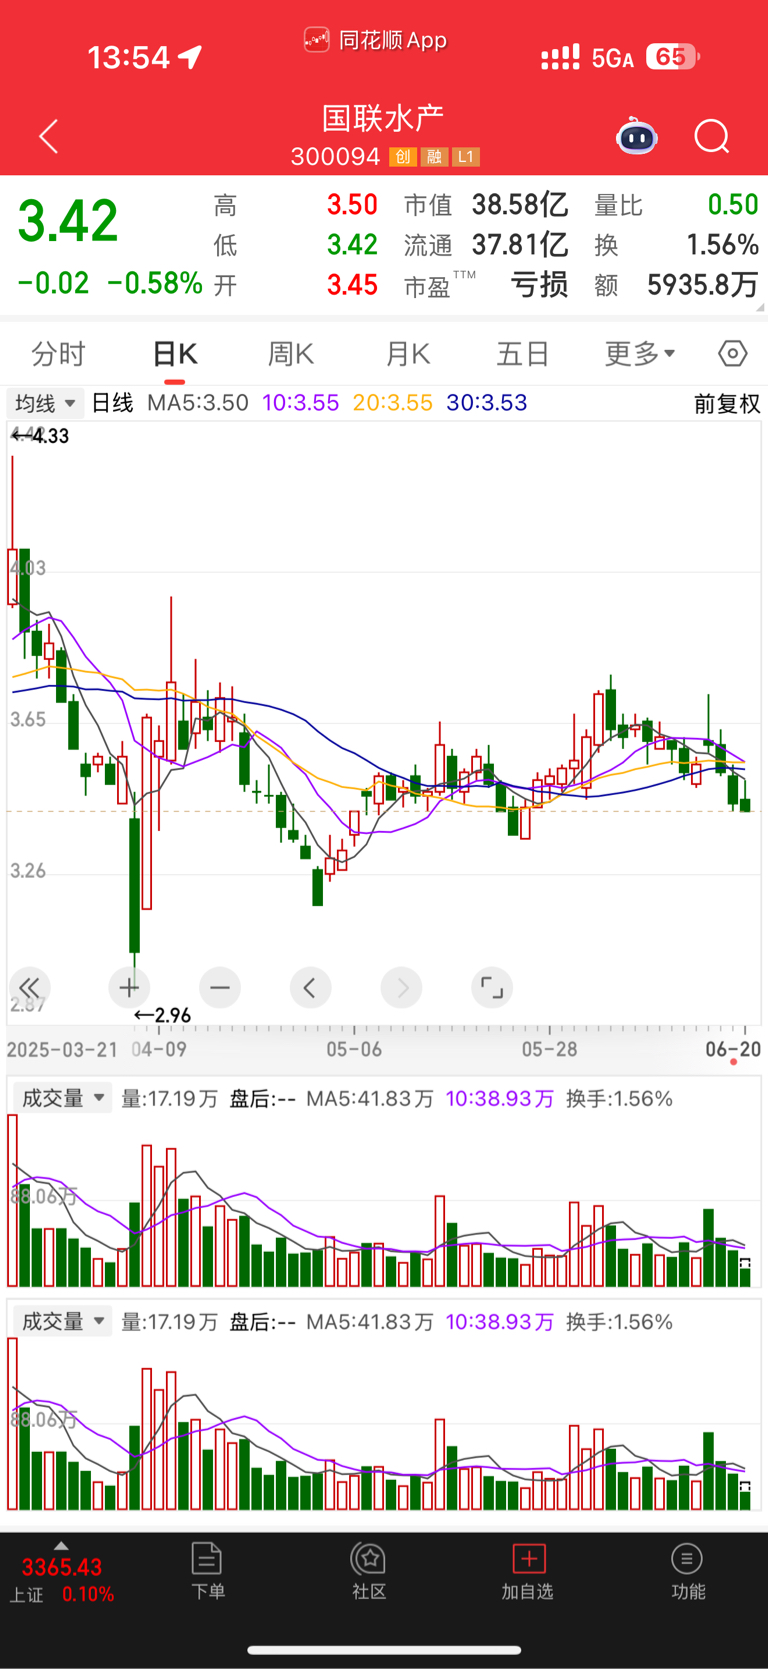Tap the 3365.43 index value
The image size is (768, 1669).
pos(62,1567)
